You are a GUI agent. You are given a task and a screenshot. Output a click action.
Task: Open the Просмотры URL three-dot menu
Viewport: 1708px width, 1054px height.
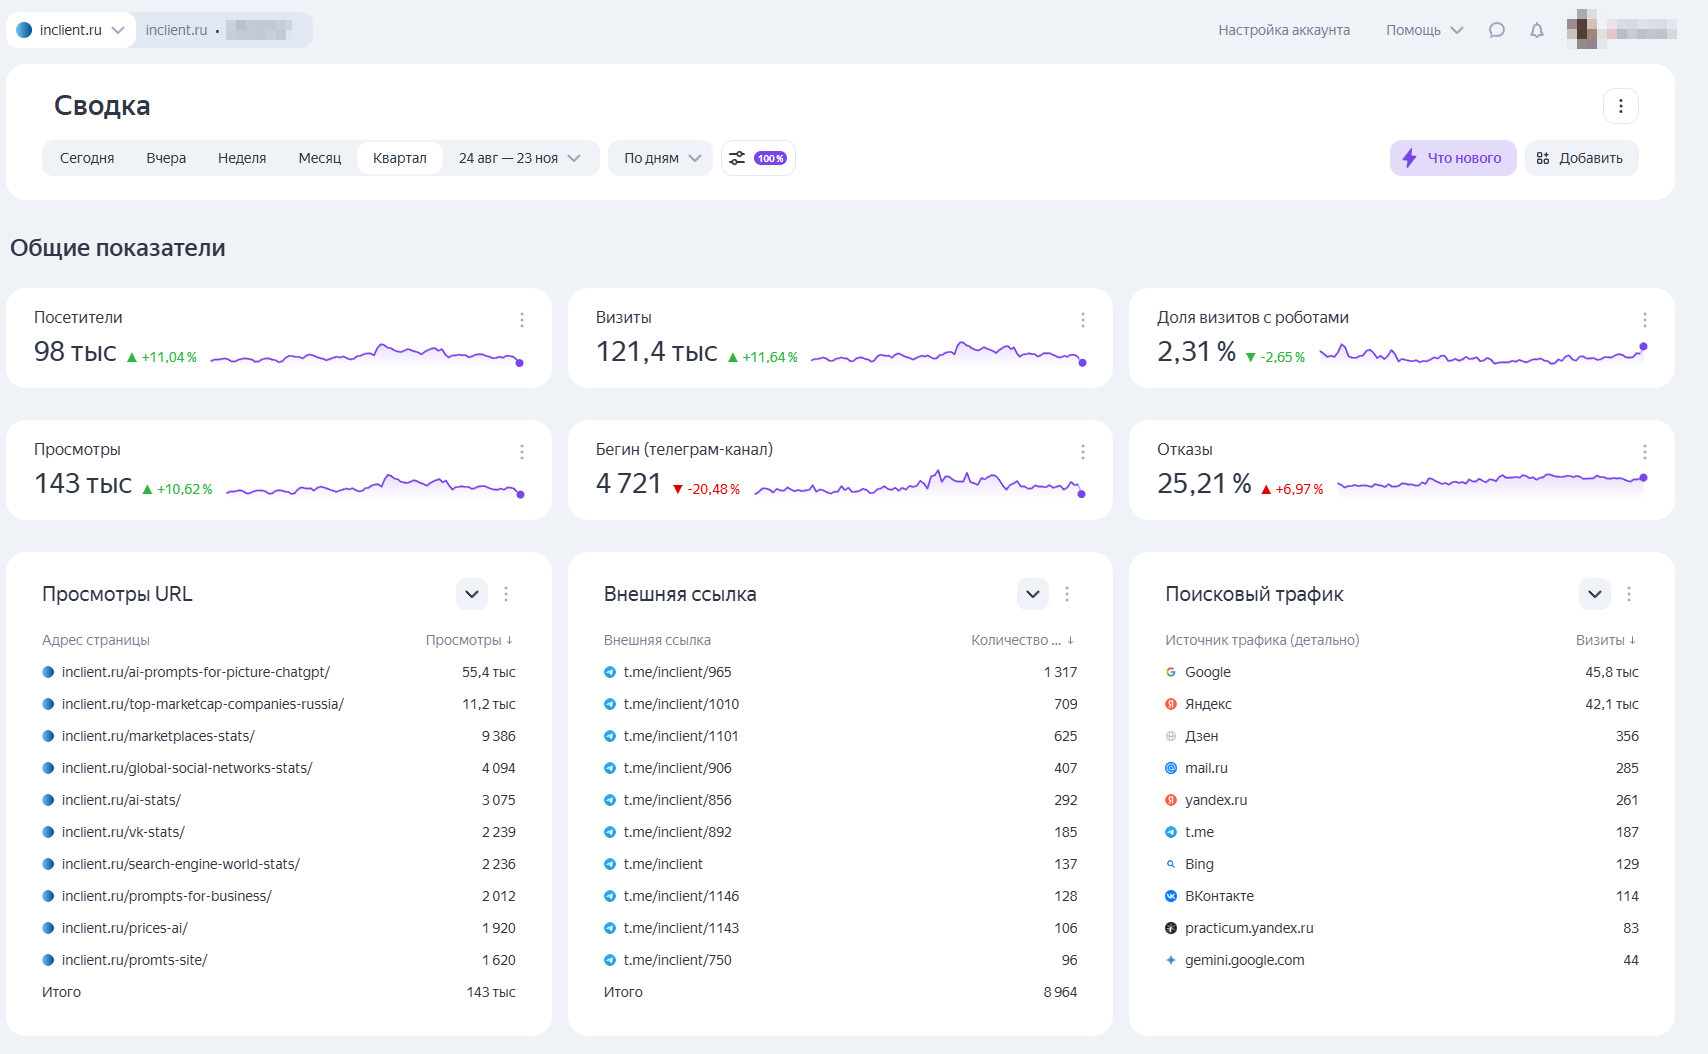click(506, 594)
